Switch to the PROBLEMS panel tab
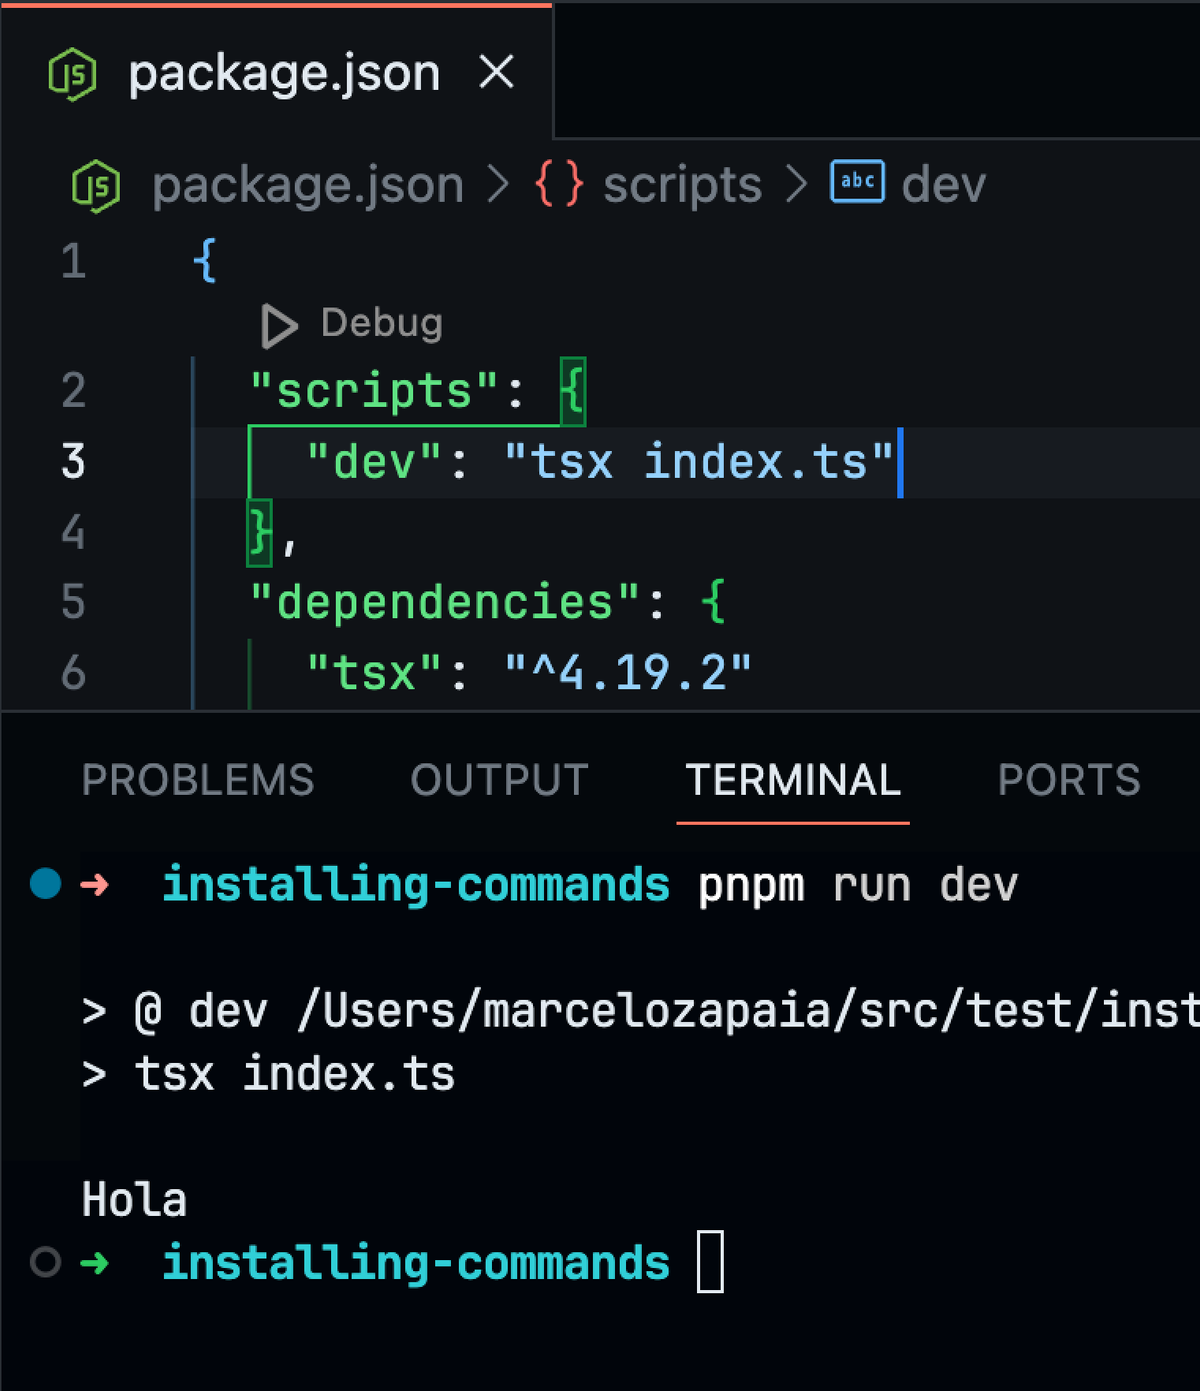 coord(198,780)
